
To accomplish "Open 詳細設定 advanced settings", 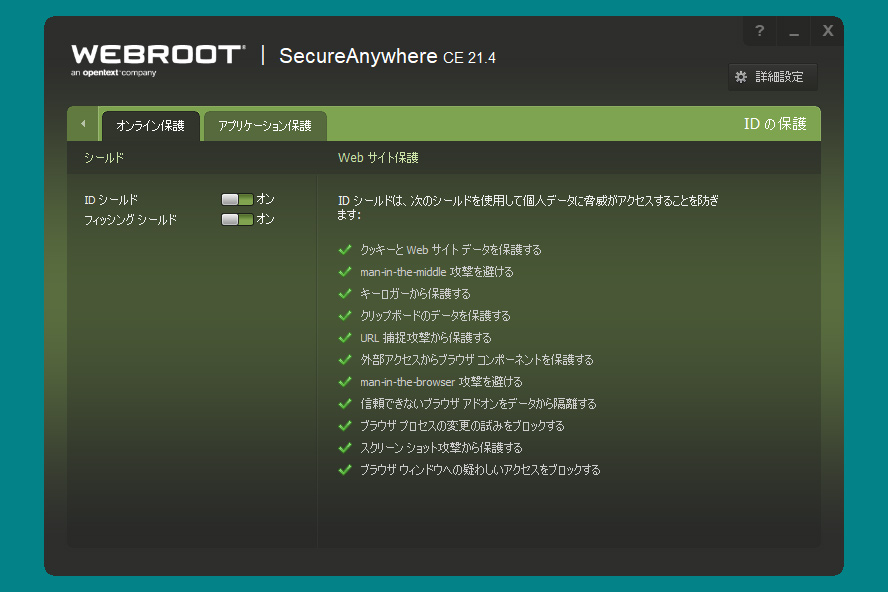I will click(x=773, y=77).
